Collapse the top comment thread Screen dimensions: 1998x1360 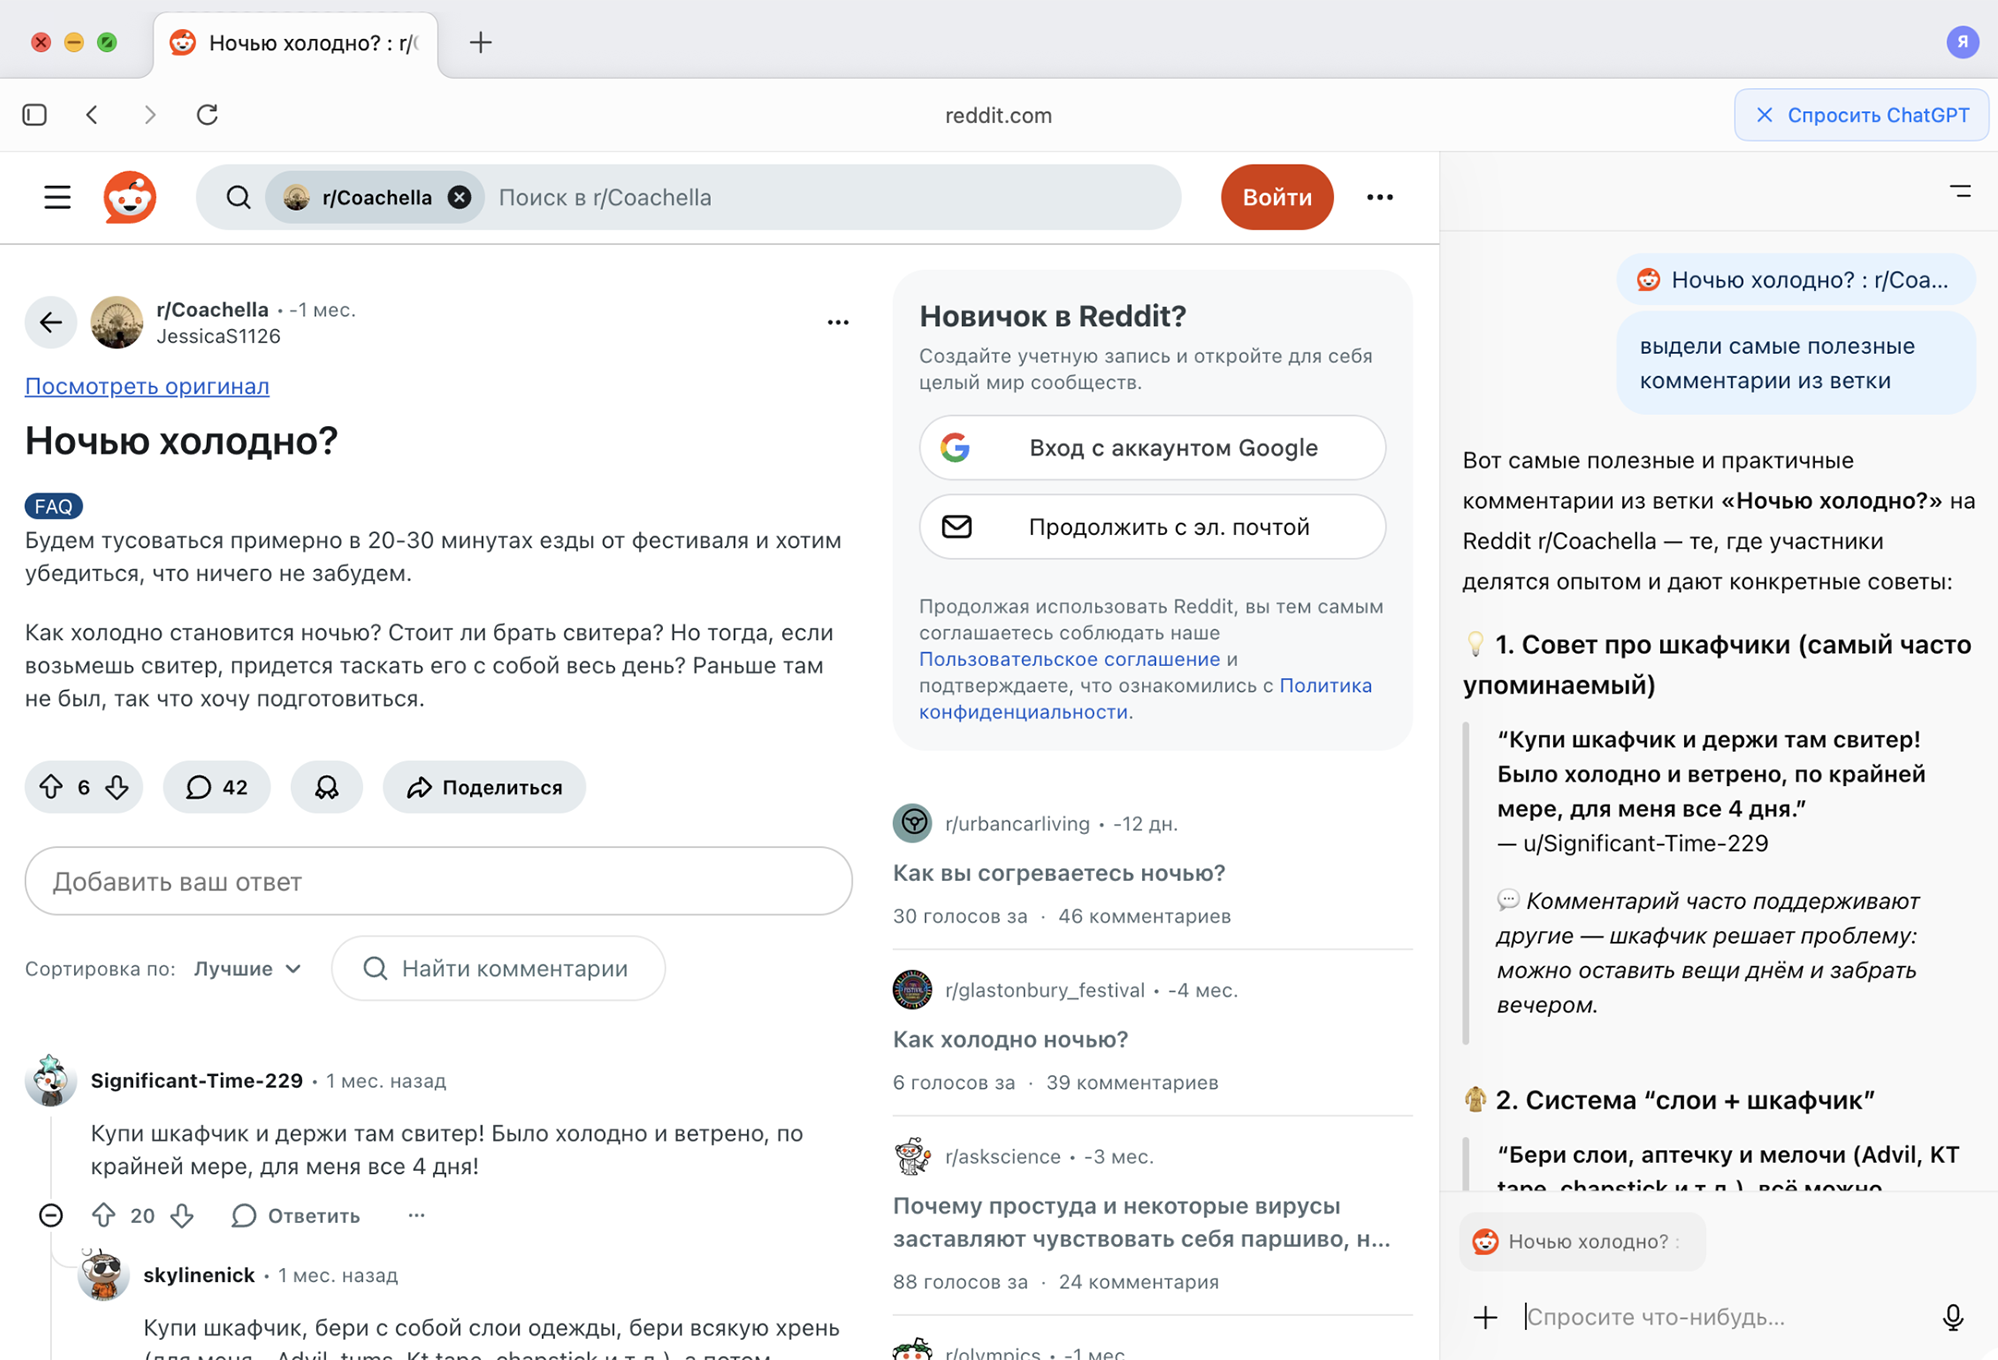pyautogui.click(x=51, y=1215)
